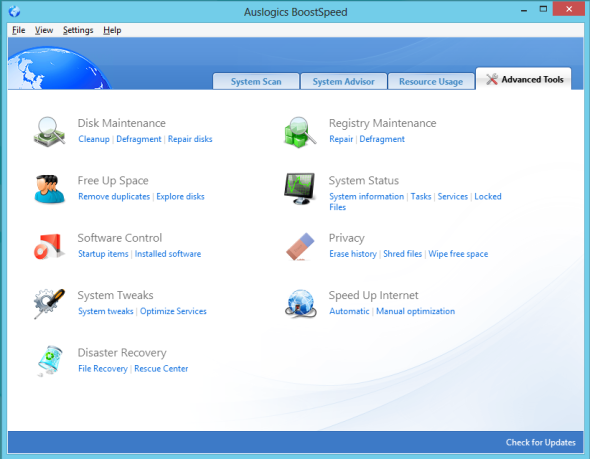The height and width of the screenshot is (459, 590).
Task: Open the Help menu
Action: [112, 30]
